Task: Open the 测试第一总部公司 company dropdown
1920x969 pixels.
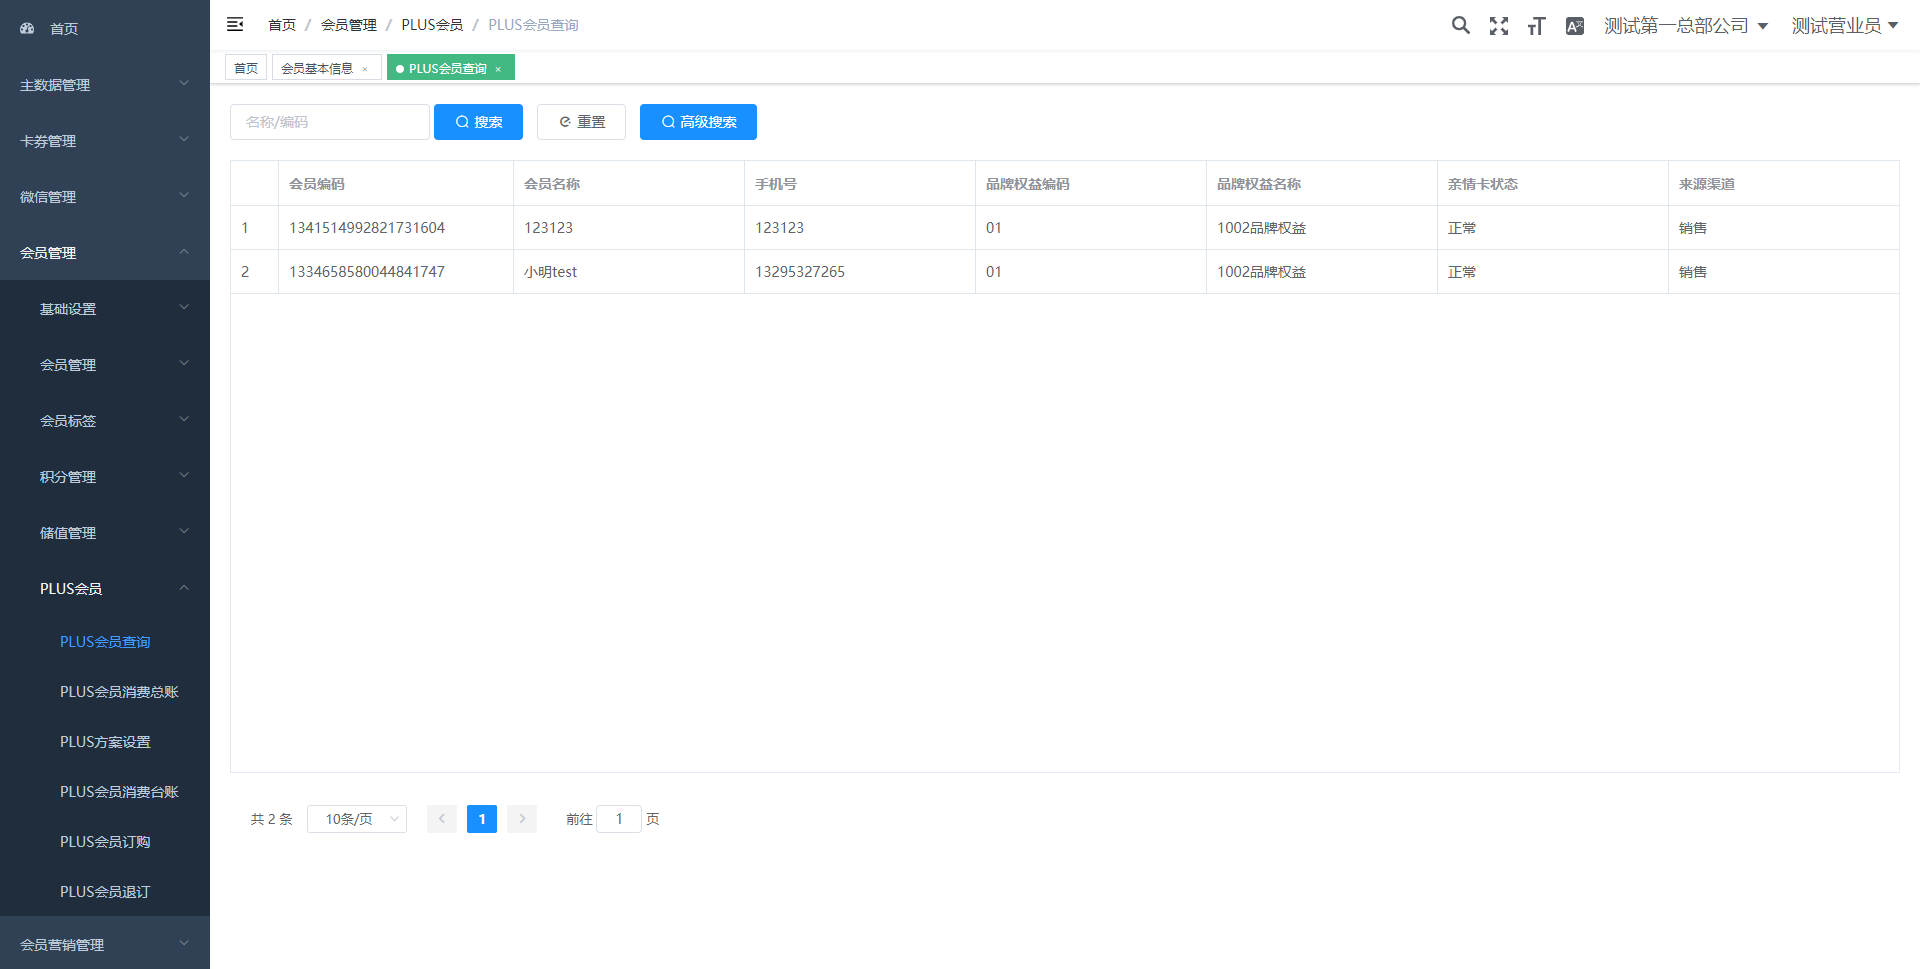Action: [x=1686, y=26]
